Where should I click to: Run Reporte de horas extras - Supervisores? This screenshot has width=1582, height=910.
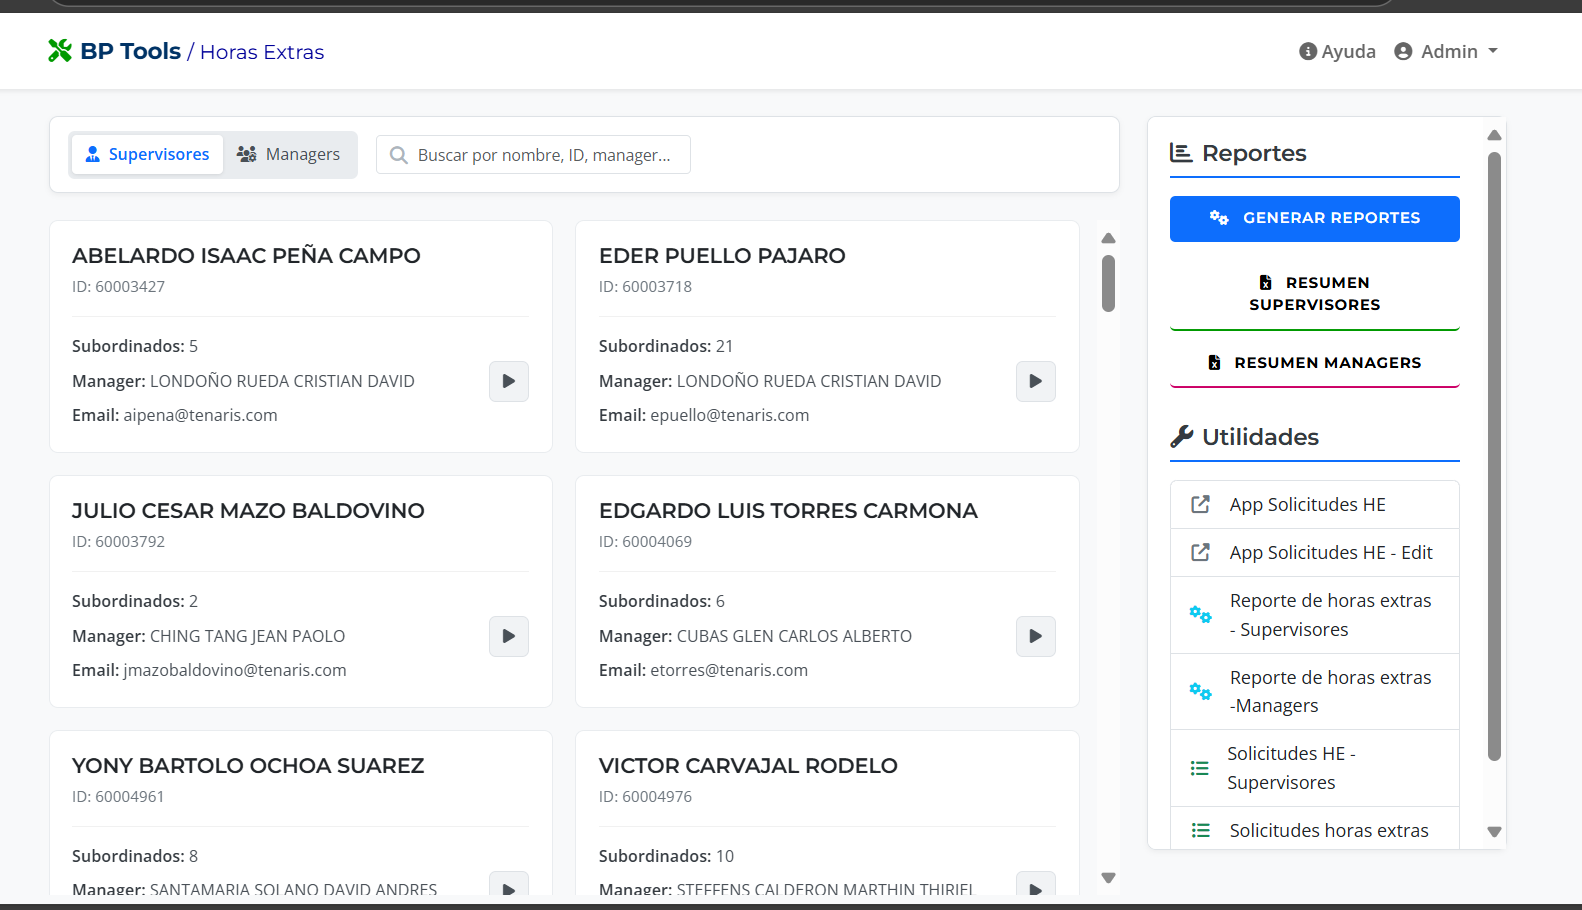pos(1315,615)
